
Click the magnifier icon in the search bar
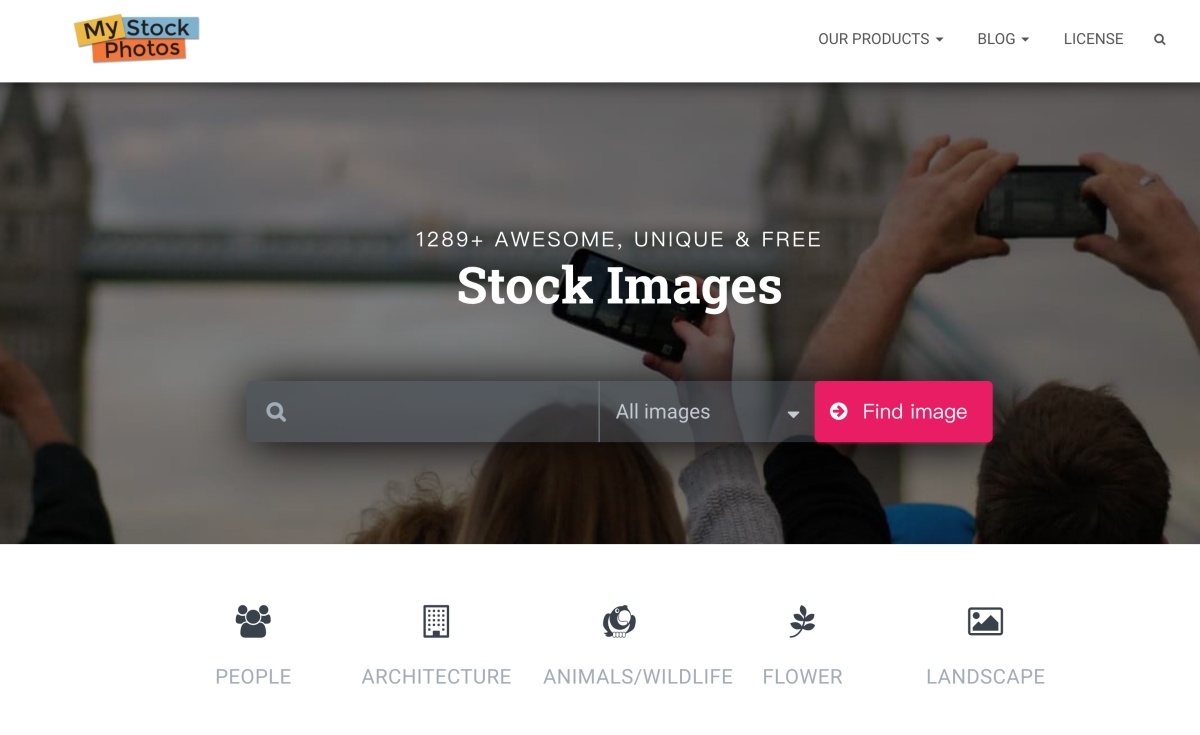(x=277, y=412)
